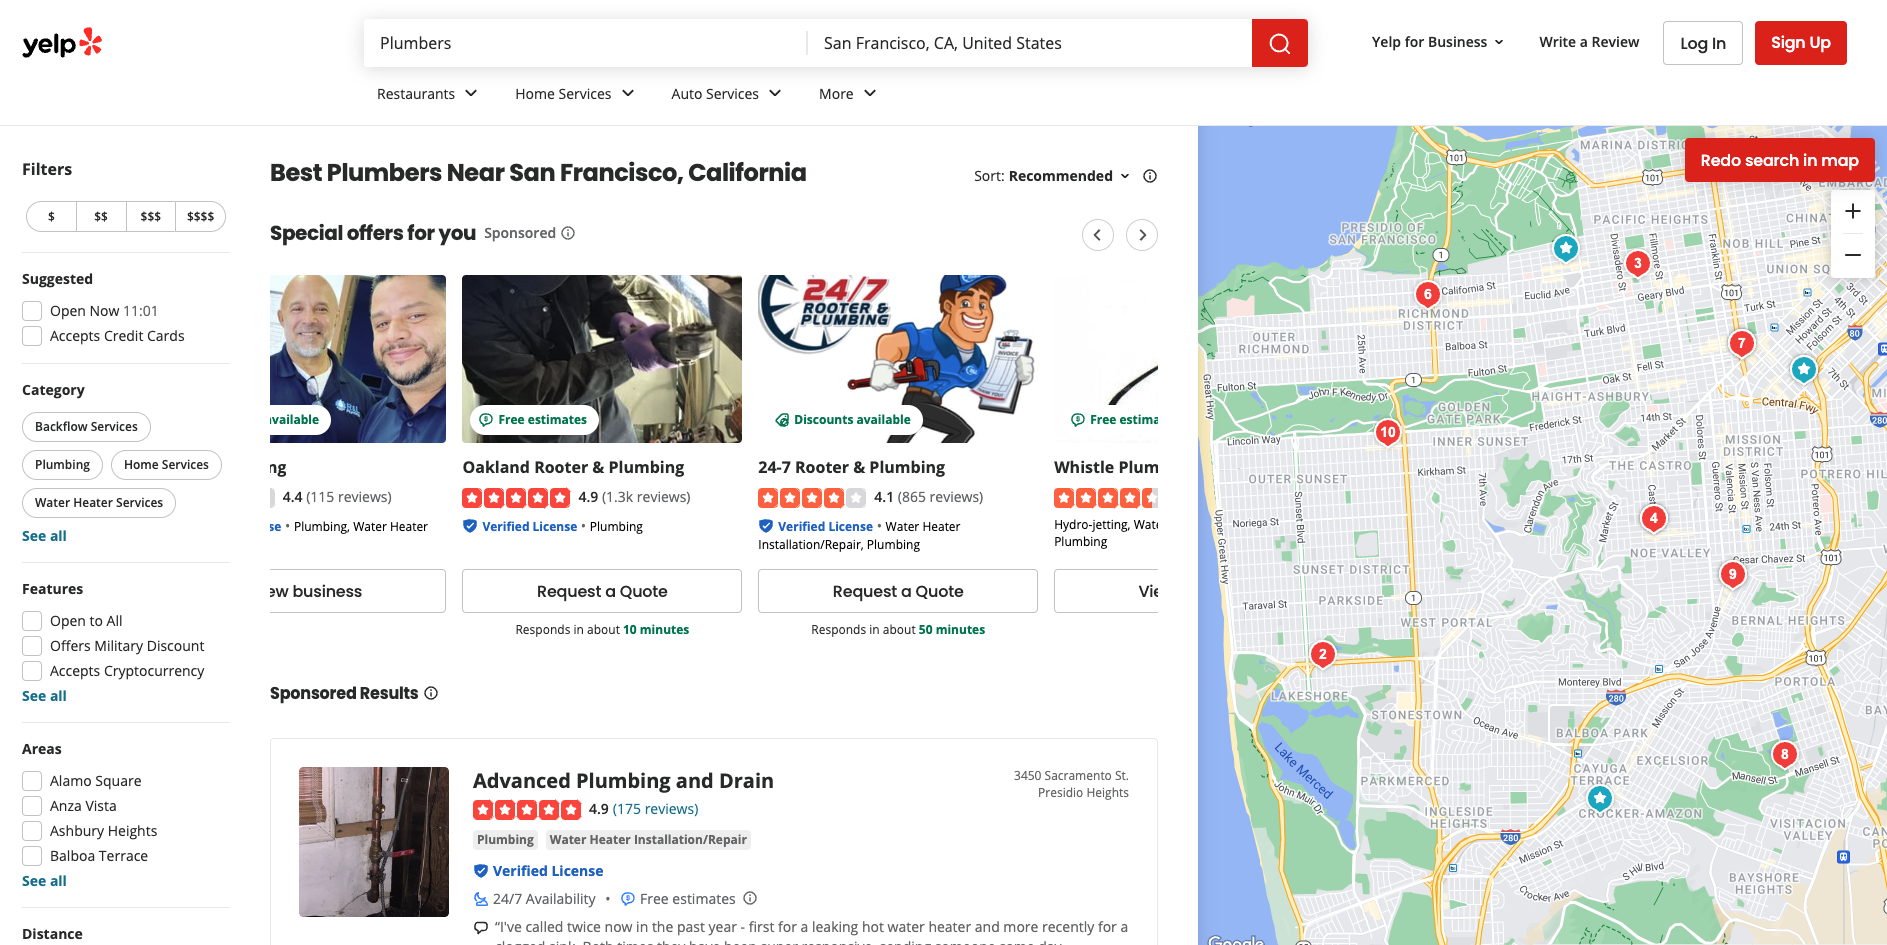Image resolution: width=1887 pixels, height=945 pixels.
Task: Select the $$ price filter
Action: pyautogui.click(x=100, y=216)
